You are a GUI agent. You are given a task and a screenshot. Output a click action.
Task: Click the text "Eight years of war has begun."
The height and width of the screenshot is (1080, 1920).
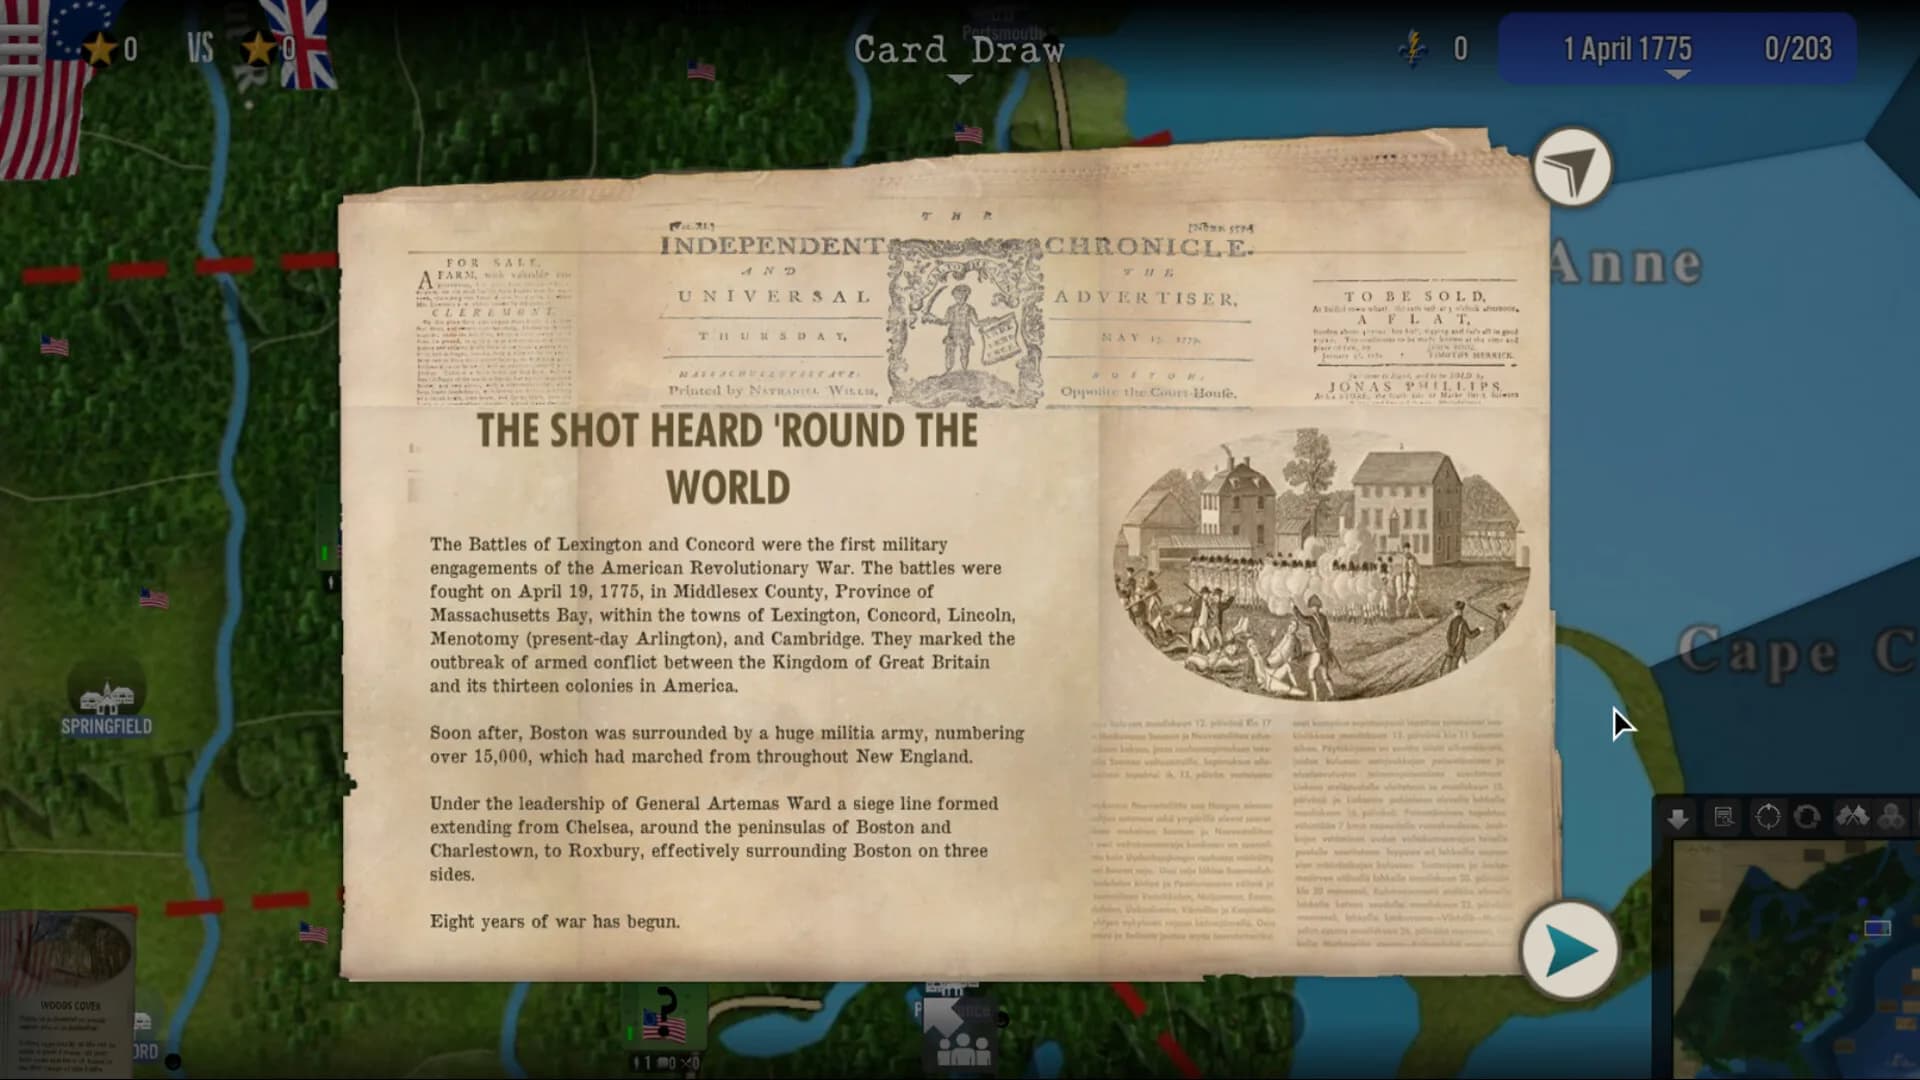[555, 921]
